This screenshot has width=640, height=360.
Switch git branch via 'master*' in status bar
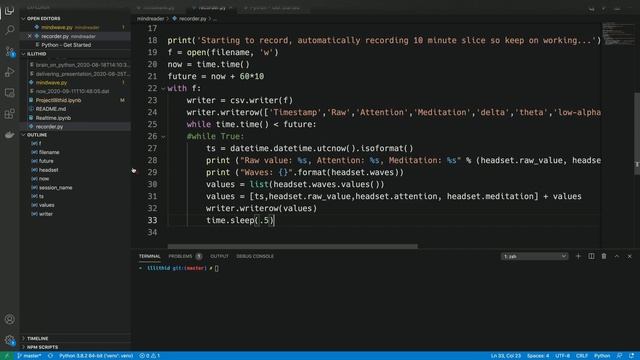tap(29, 356)
